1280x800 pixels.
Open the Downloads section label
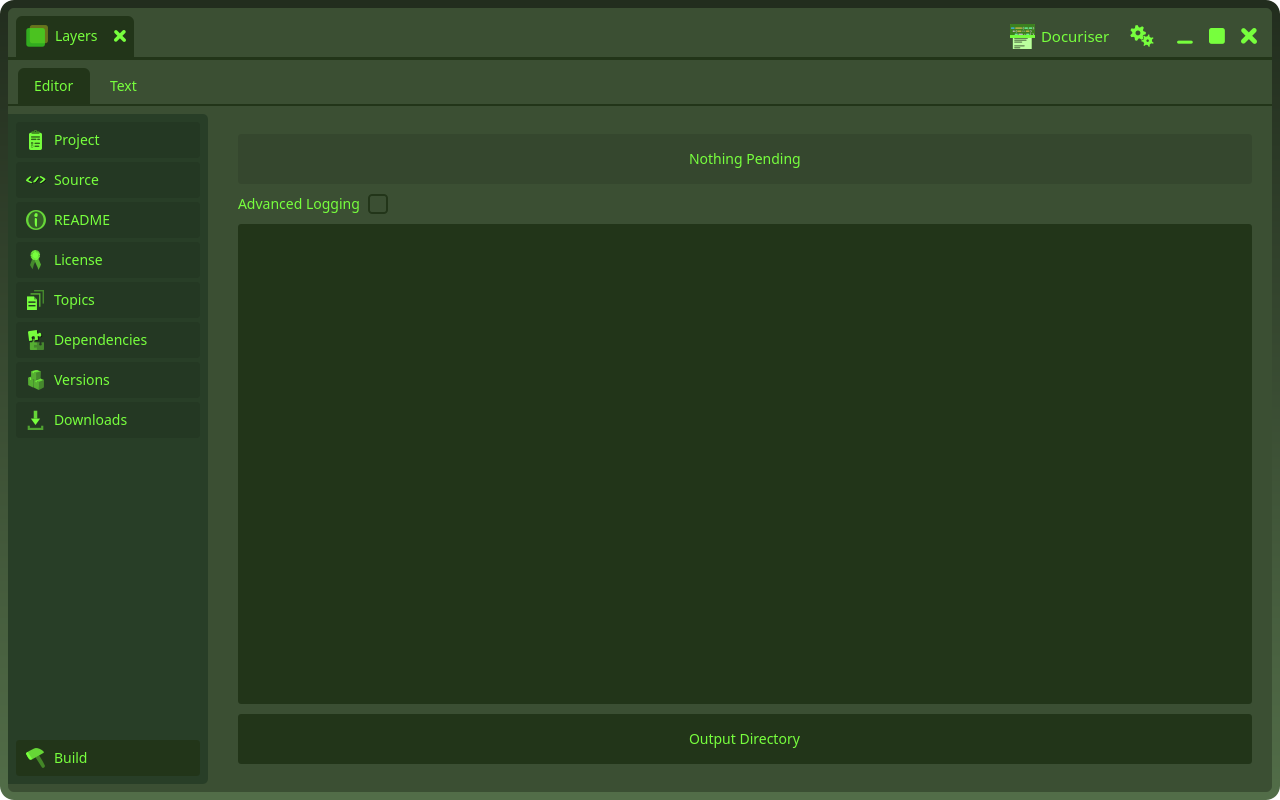(x=90, y=420)
